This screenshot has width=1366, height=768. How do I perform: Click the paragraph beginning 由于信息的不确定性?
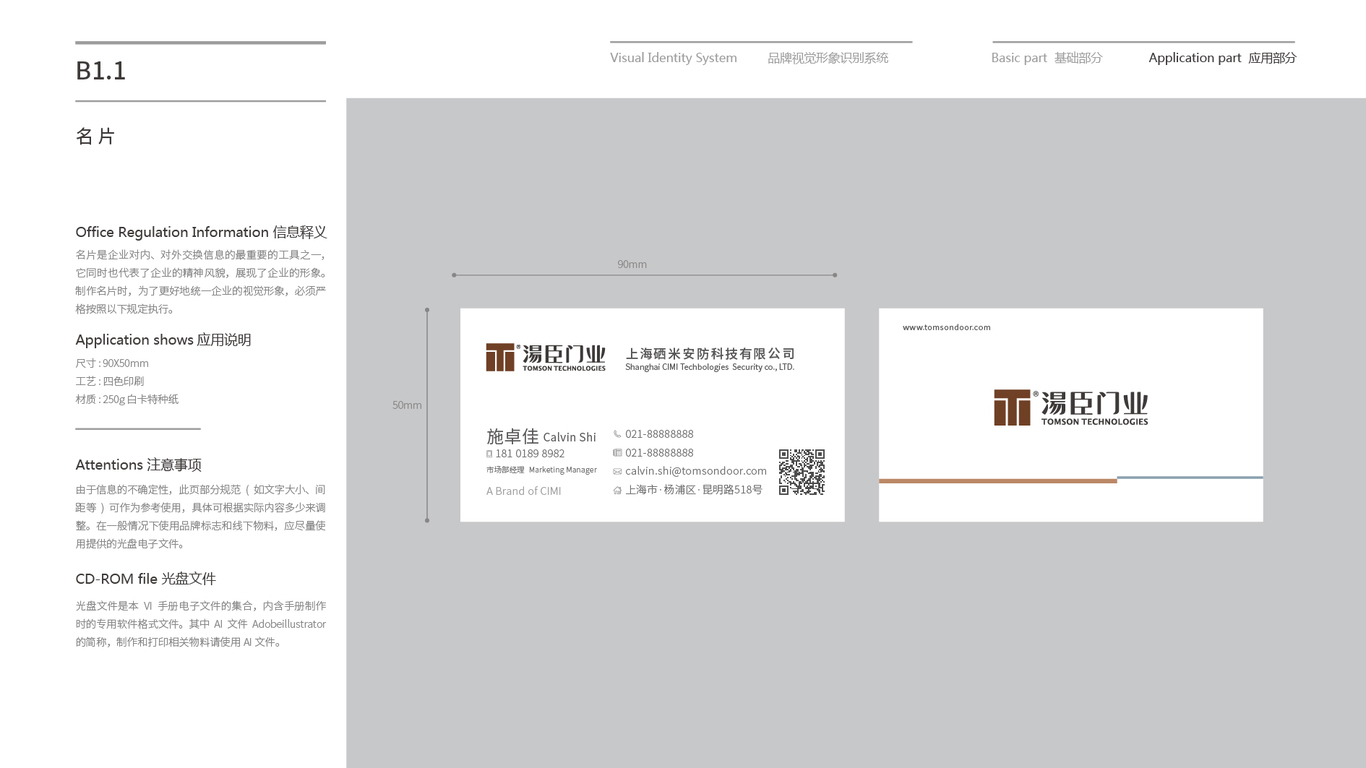pos(201,517)
